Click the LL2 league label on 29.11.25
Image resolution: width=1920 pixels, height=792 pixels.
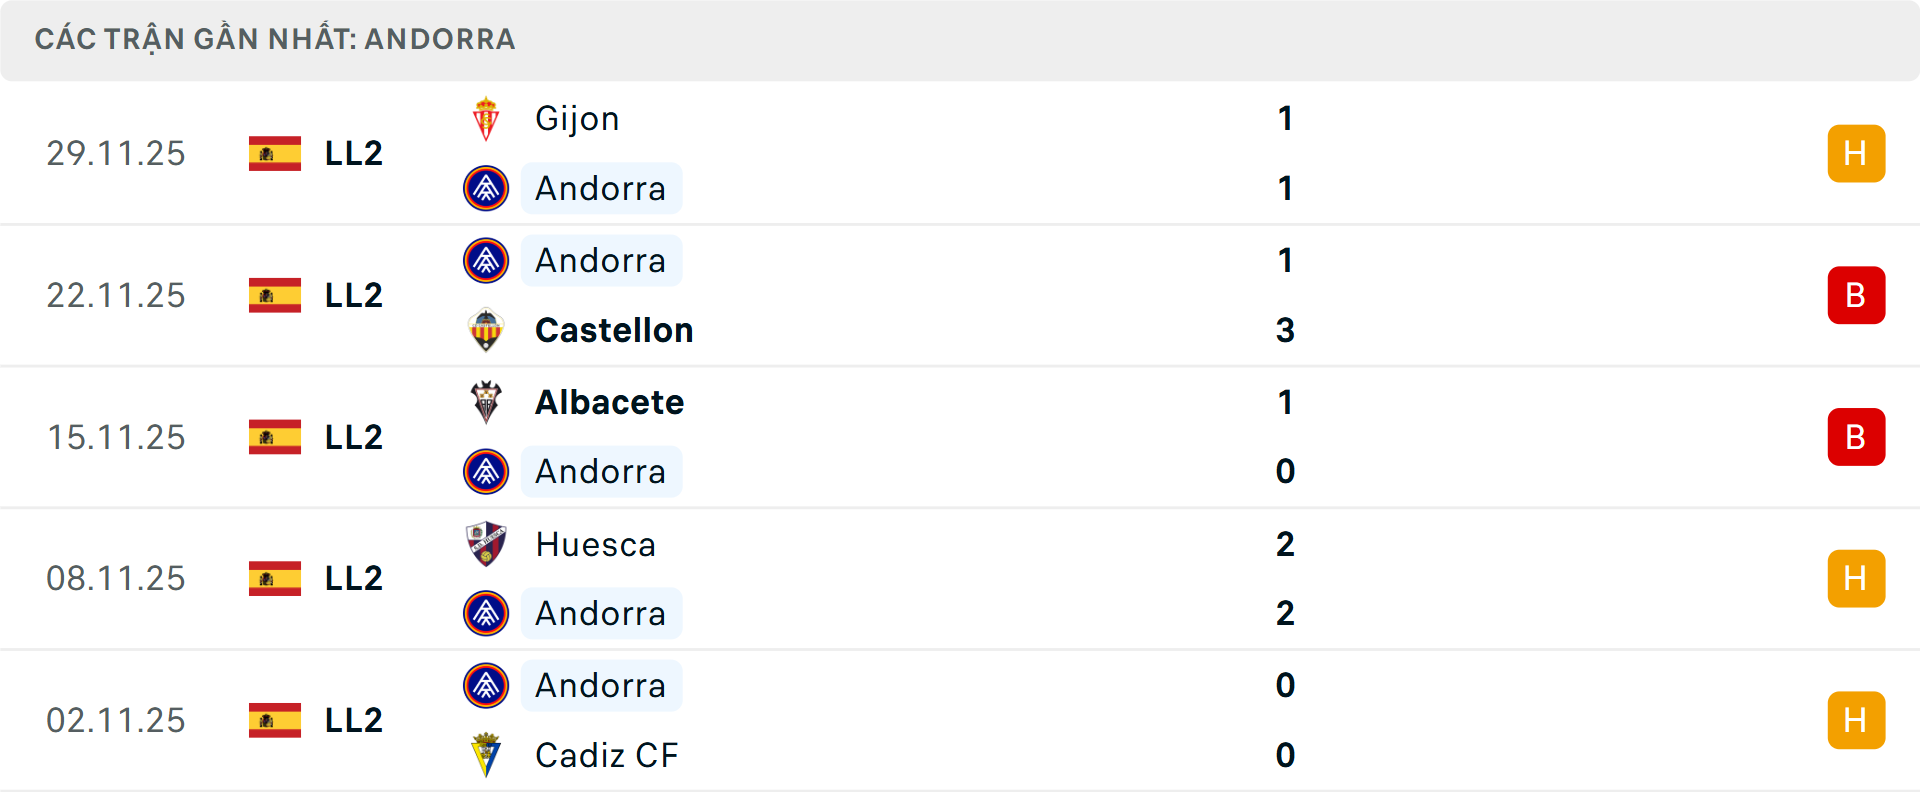(354, 153)
